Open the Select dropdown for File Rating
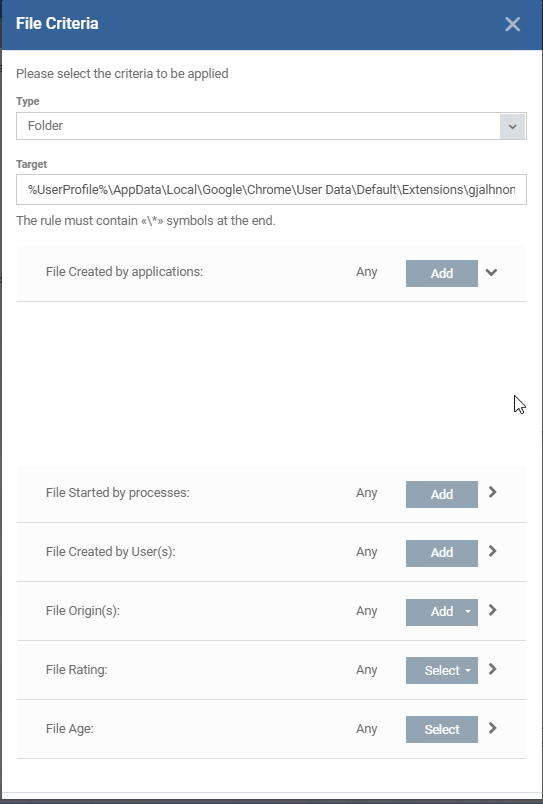Viewport: 543px width, 804px height. [x=441, y=671]
